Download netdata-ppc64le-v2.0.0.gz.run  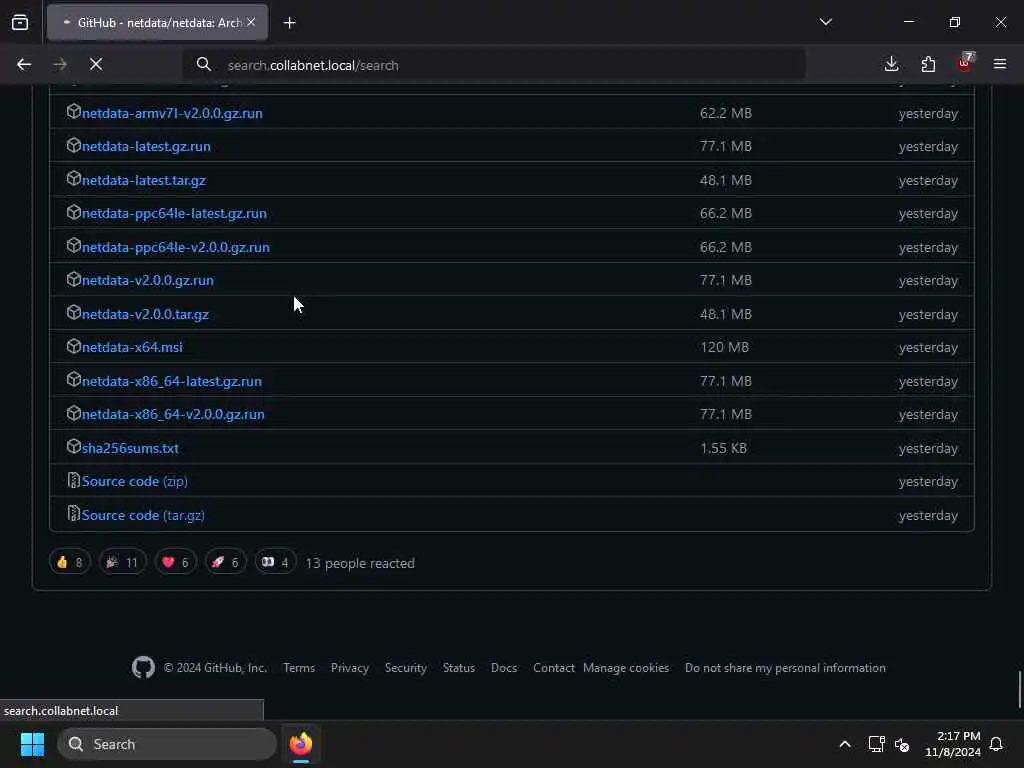click(176, 248)
